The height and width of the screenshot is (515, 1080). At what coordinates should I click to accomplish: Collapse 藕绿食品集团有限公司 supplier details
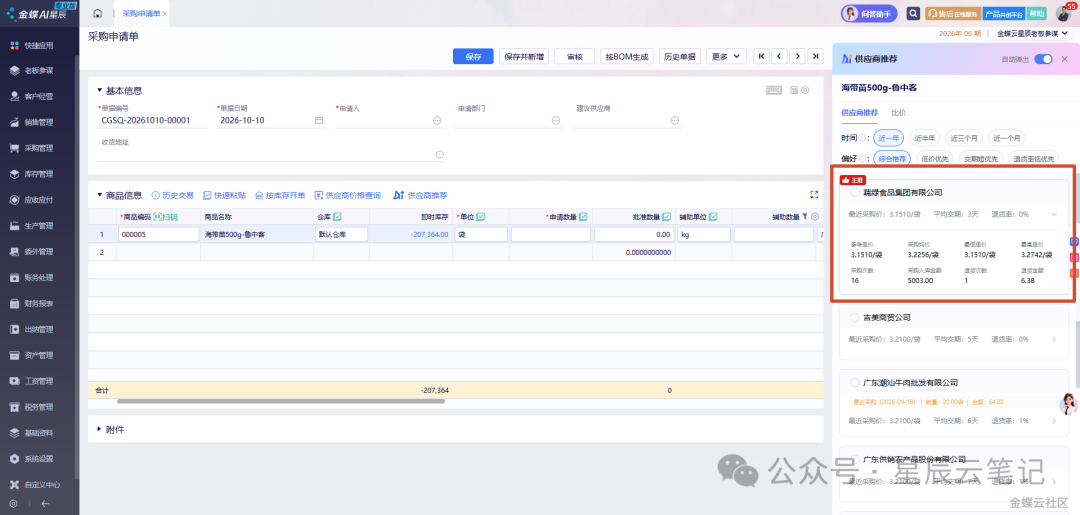click(1053, 214)
